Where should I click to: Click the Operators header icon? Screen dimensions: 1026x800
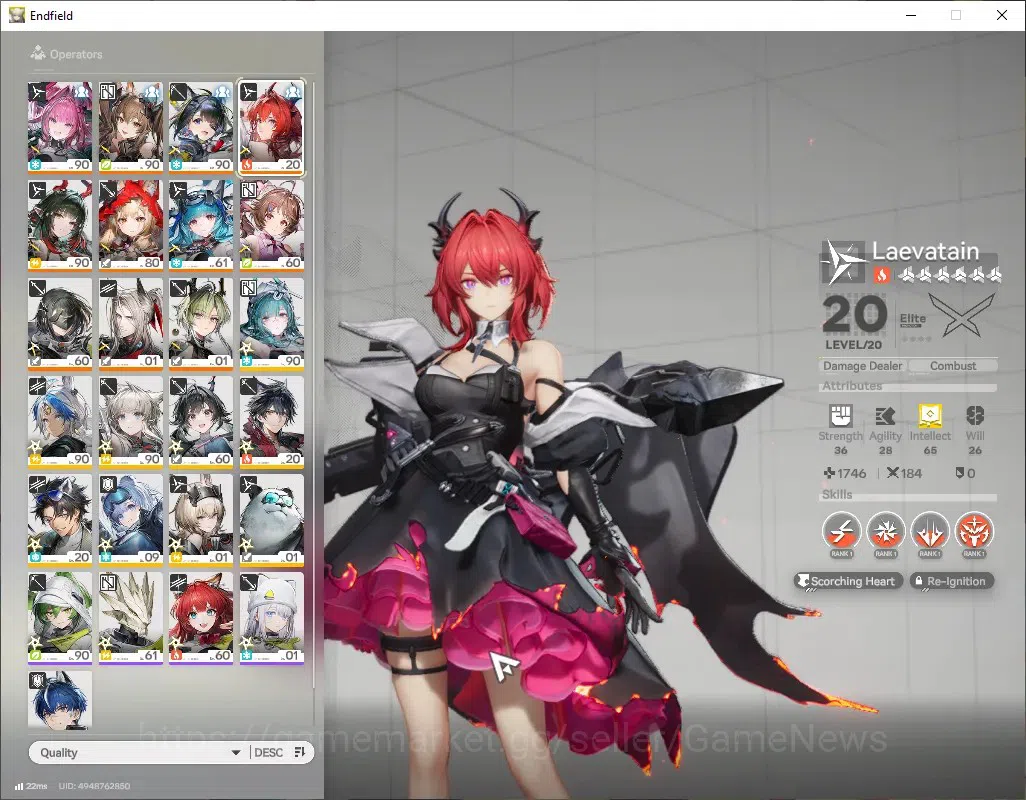(38, 53)
